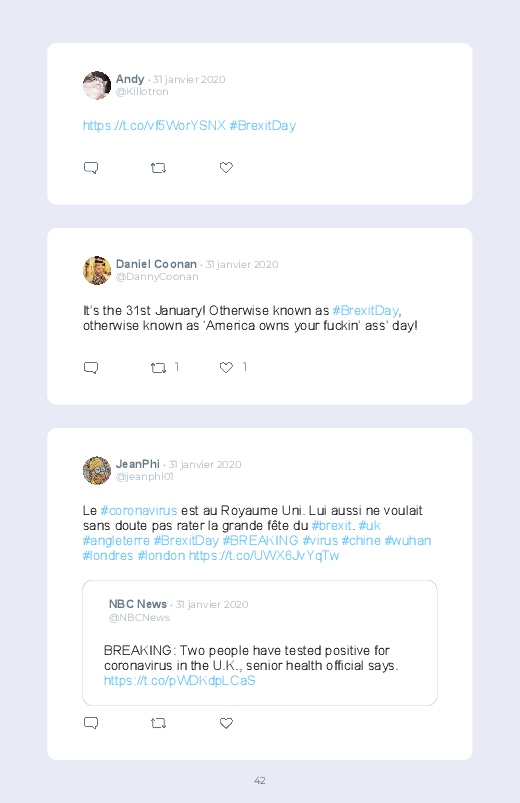Click the #wuhan hashtag
This screenshot has width=520, height=803.
pos(408,541)
